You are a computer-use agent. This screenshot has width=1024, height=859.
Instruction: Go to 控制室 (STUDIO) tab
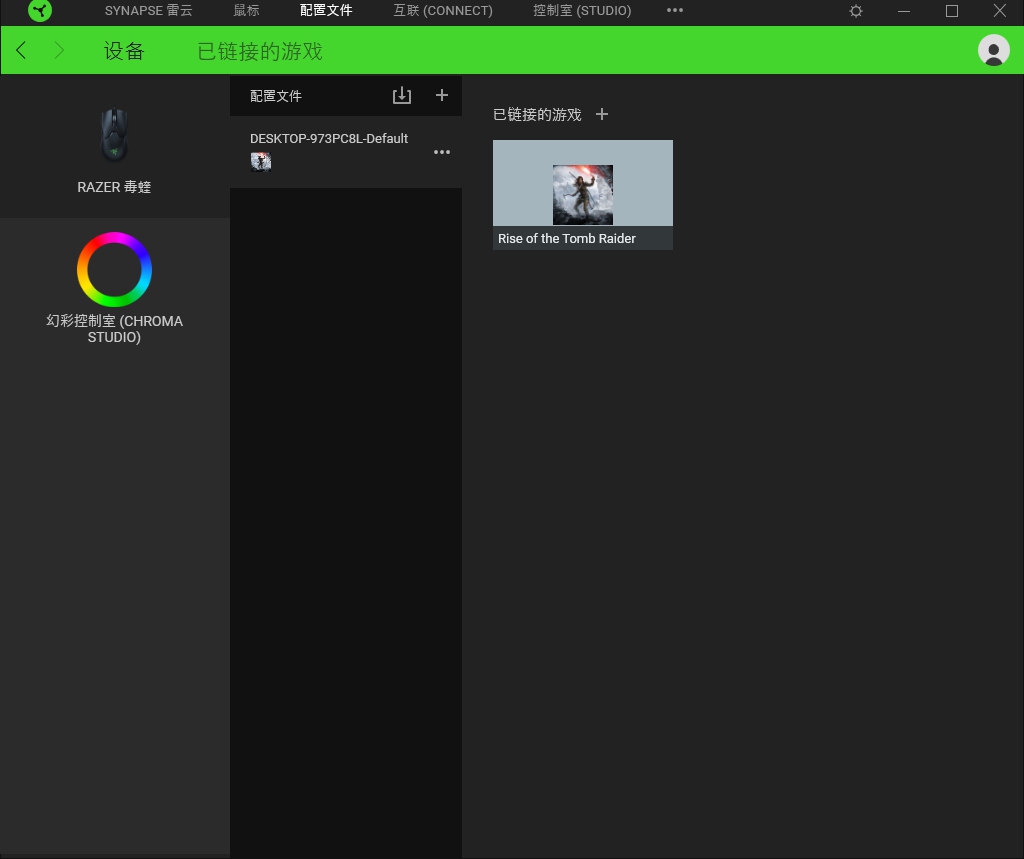pyautogui.click(x=582, y=11)
